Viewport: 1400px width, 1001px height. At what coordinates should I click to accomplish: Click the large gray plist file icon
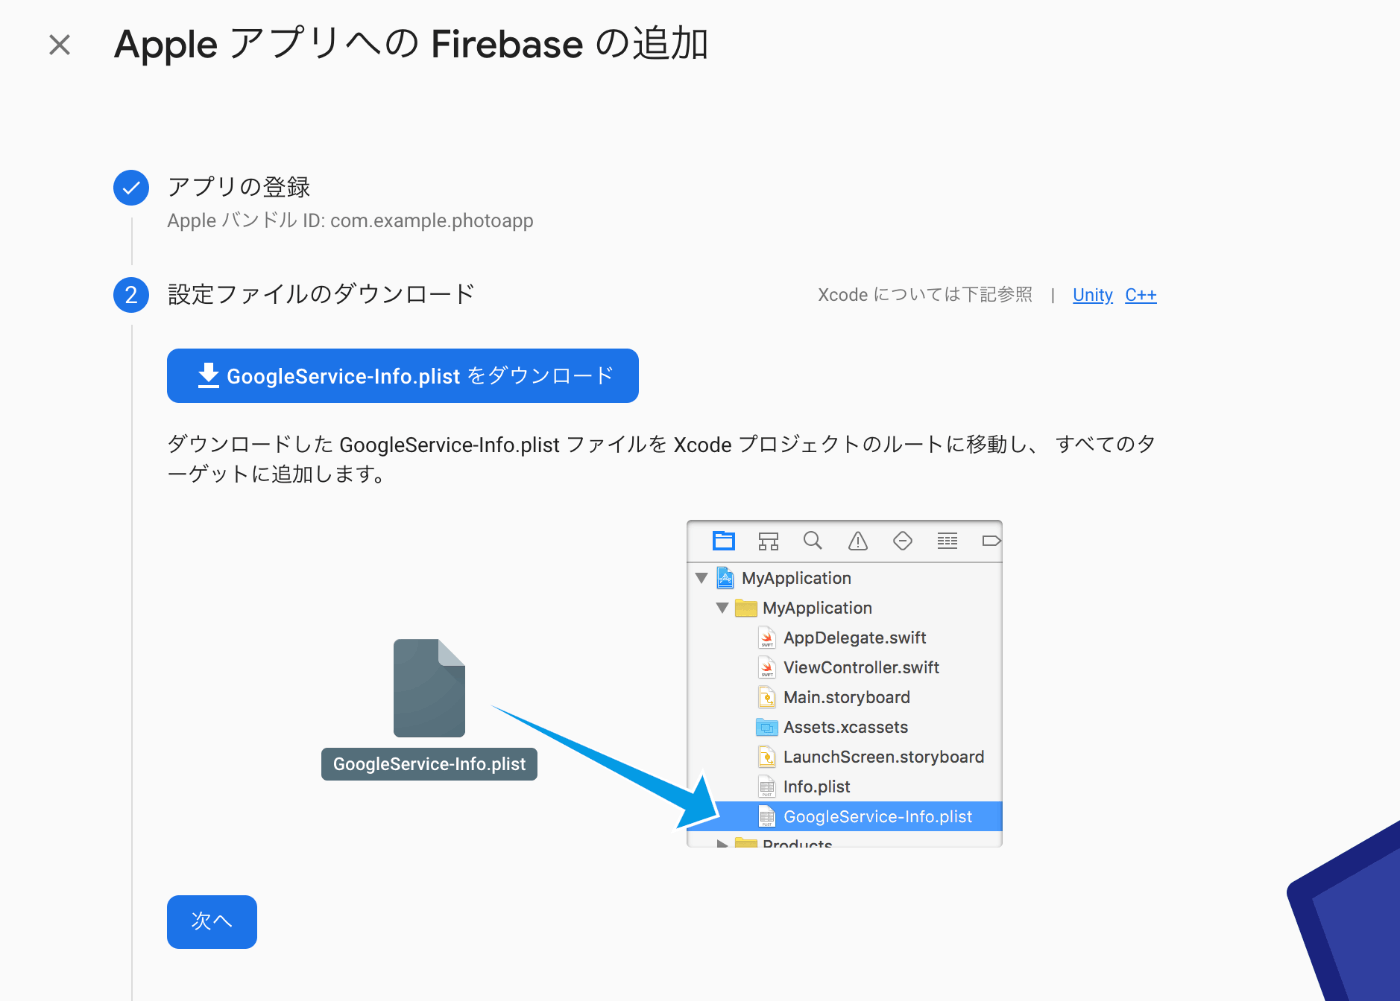[429, 688]
